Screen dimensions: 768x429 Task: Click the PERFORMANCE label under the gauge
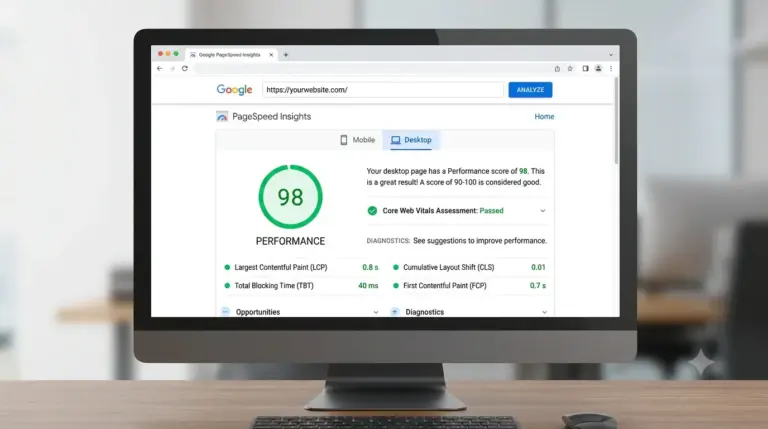point(290,241)
